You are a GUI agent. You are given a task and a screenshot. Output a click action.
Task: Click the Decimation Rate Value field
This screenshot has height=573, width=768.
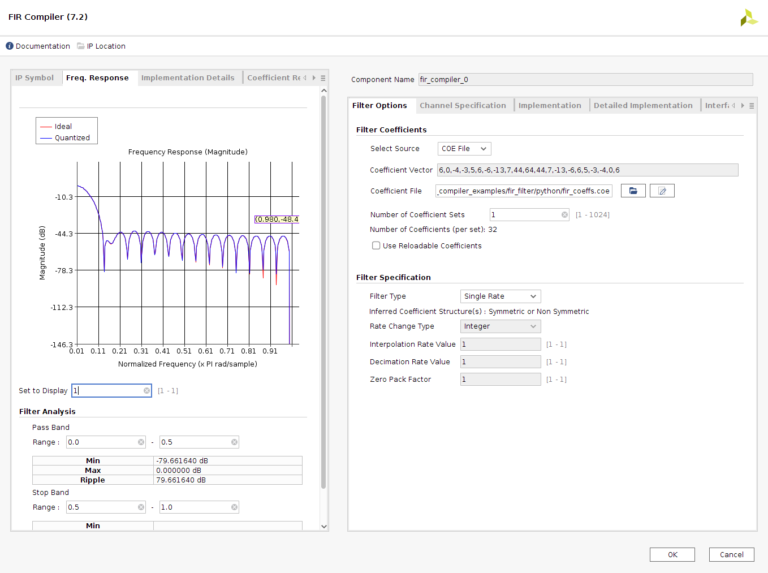tap(500, 362)
